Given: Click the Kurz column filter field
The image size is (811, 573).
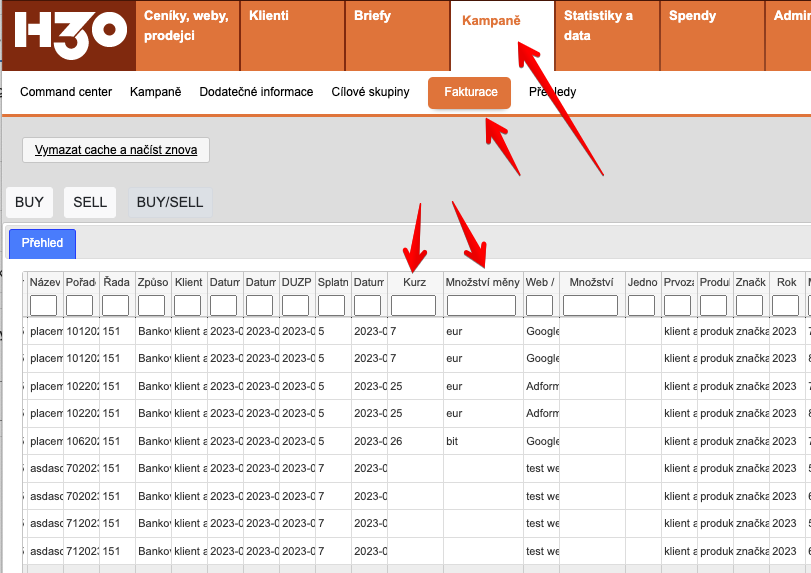Looking at the screenshot, I should click(413, 305).
